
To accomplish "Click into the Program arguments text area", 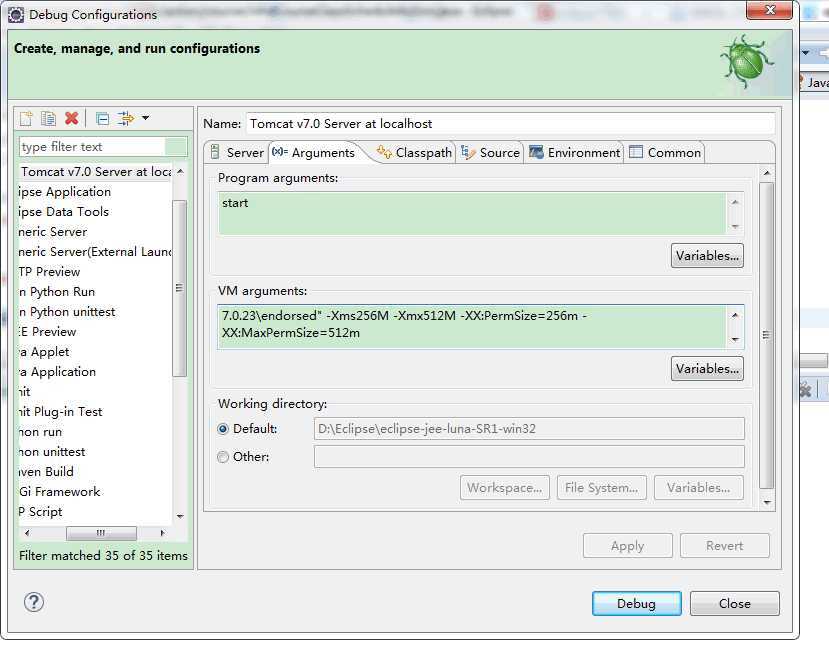I will click(x=472, y=214).
